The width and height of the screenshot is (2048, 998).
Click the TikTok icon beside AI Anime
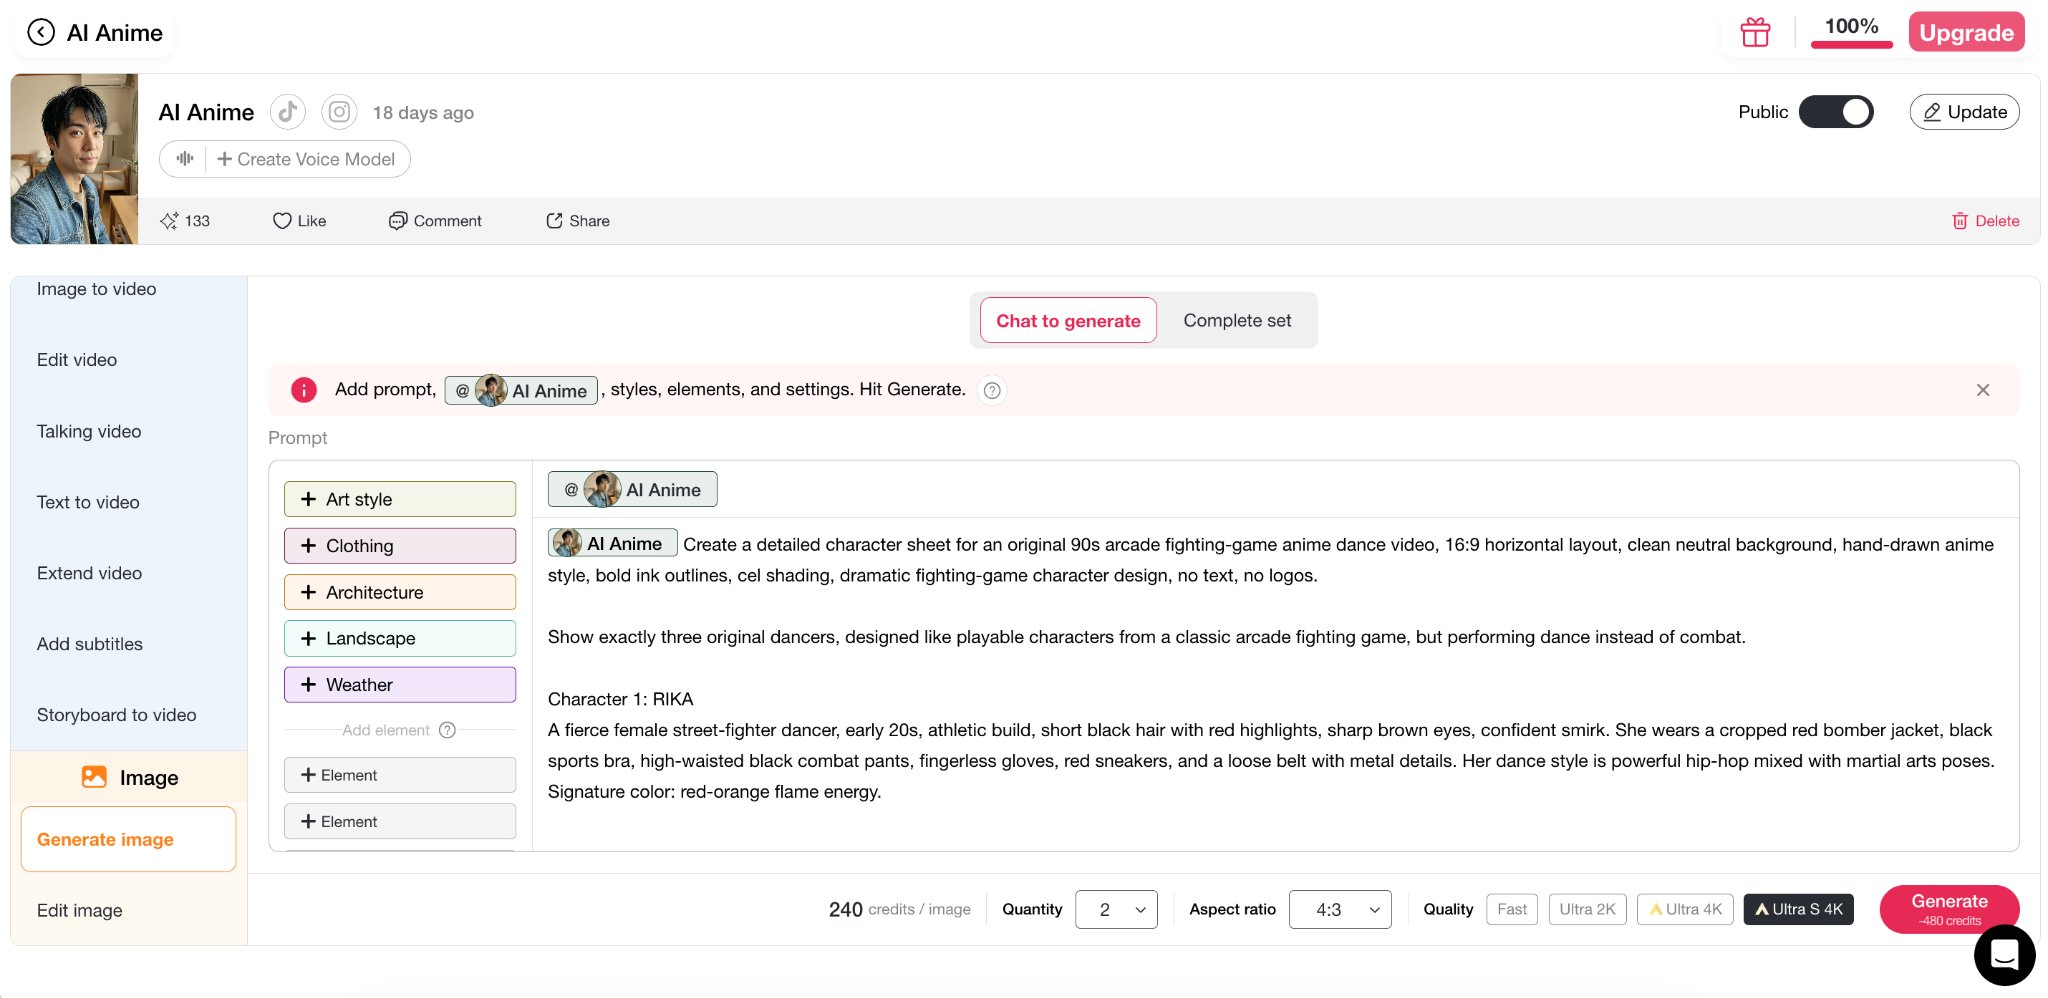click(288, 112)
